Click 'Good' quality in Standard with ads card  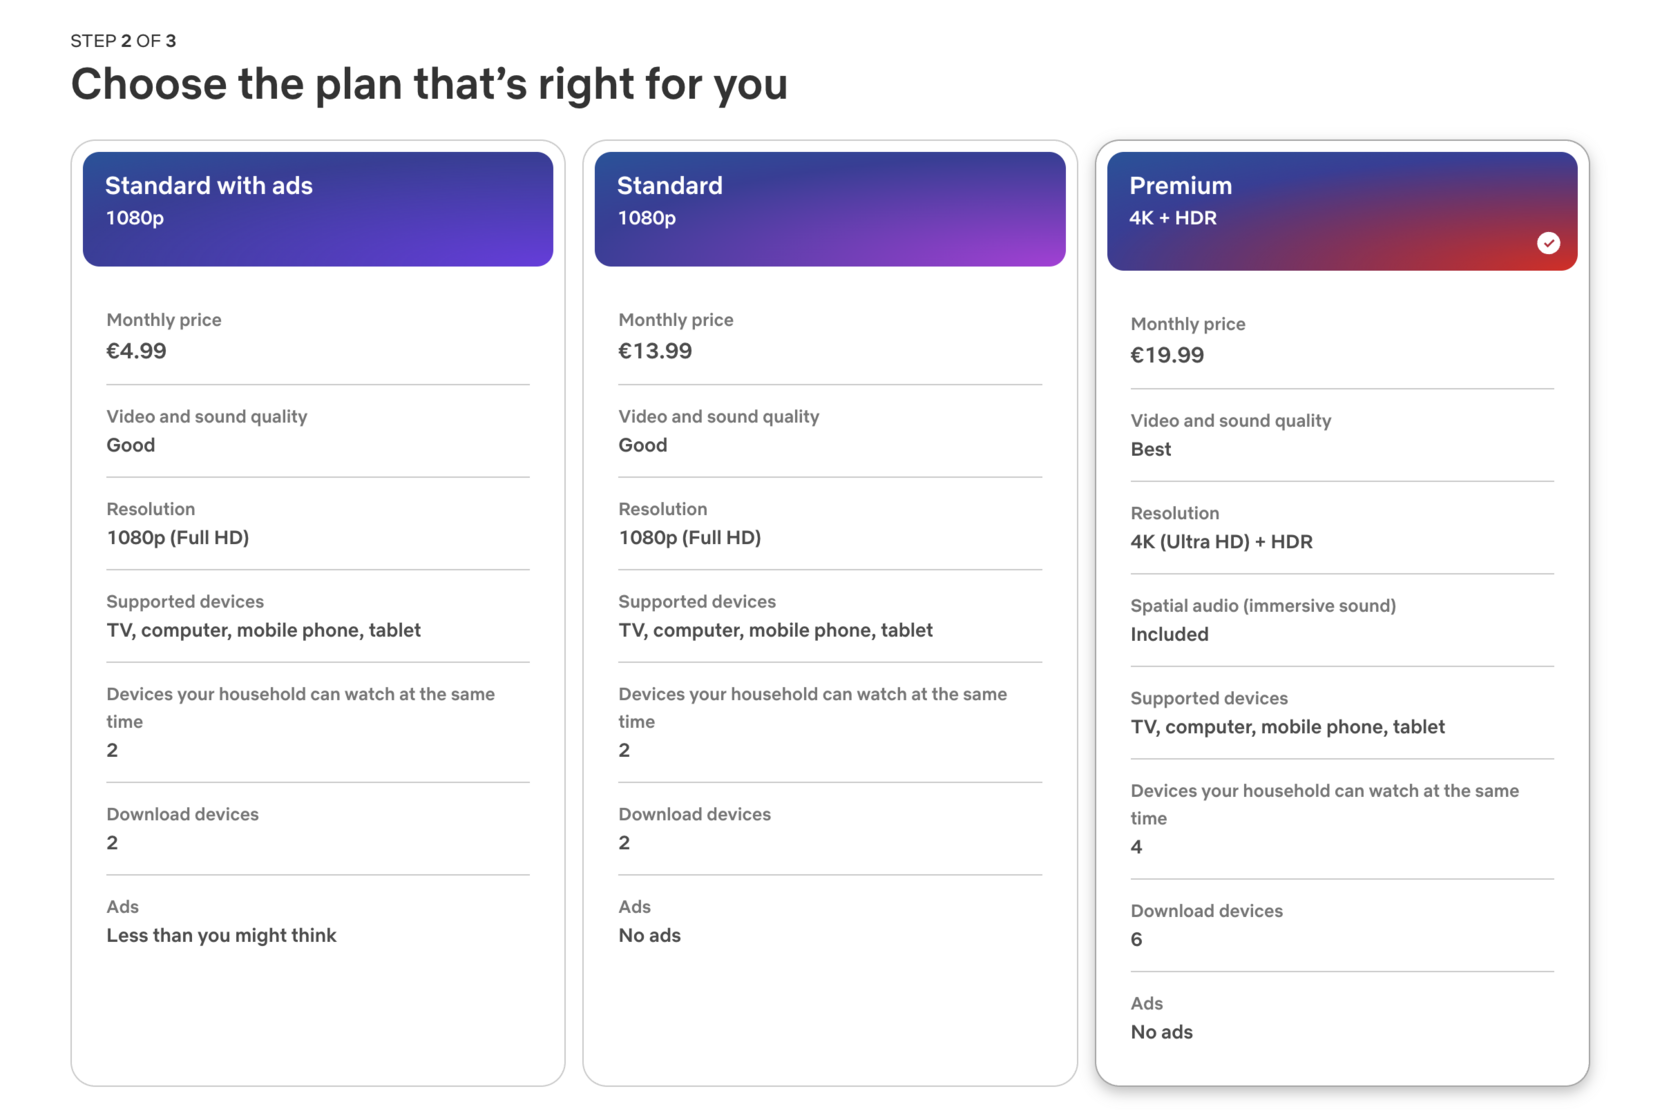(x=131, y=445)
